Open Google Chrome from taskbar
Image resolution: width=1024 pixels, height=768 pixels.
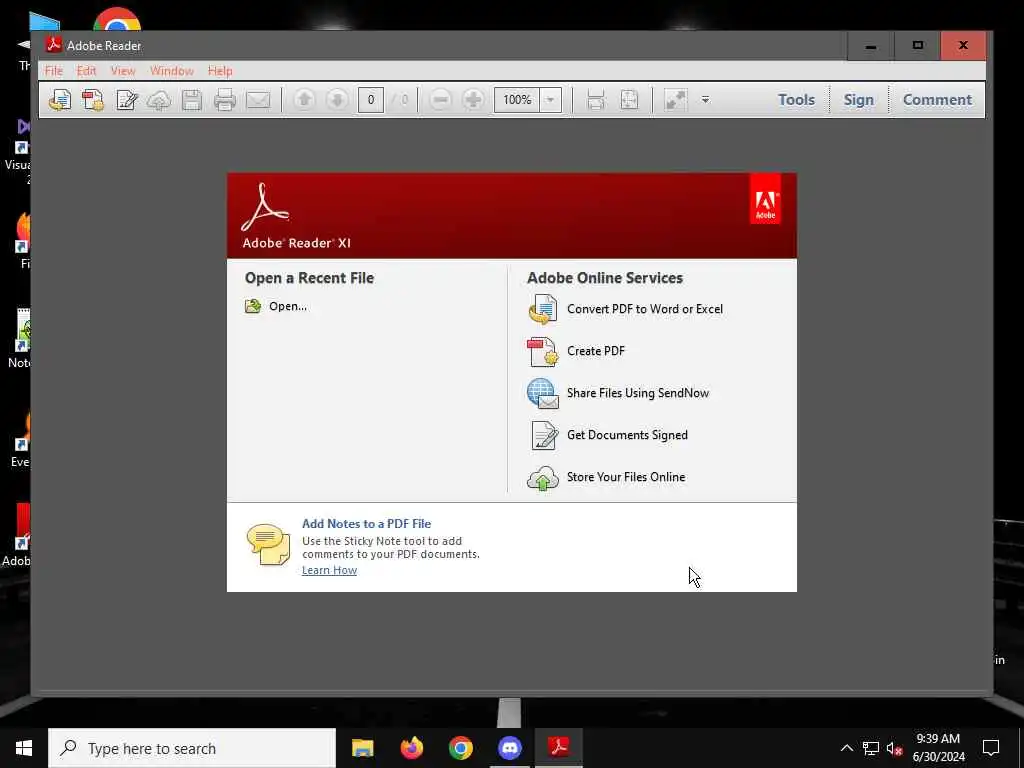(x=460, y=748)
